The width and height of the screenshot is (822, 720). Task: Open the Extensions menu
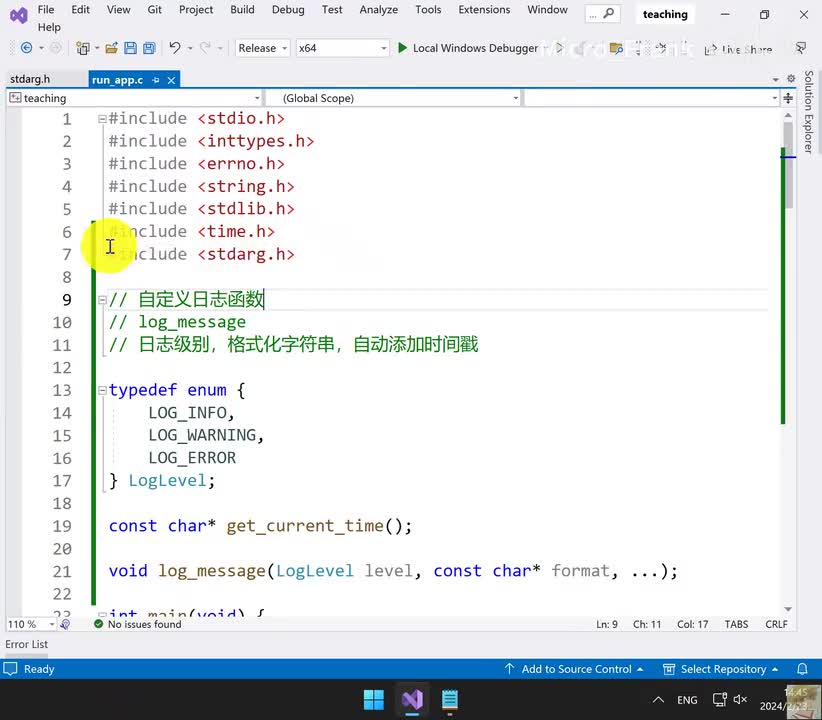pos(484,9)
